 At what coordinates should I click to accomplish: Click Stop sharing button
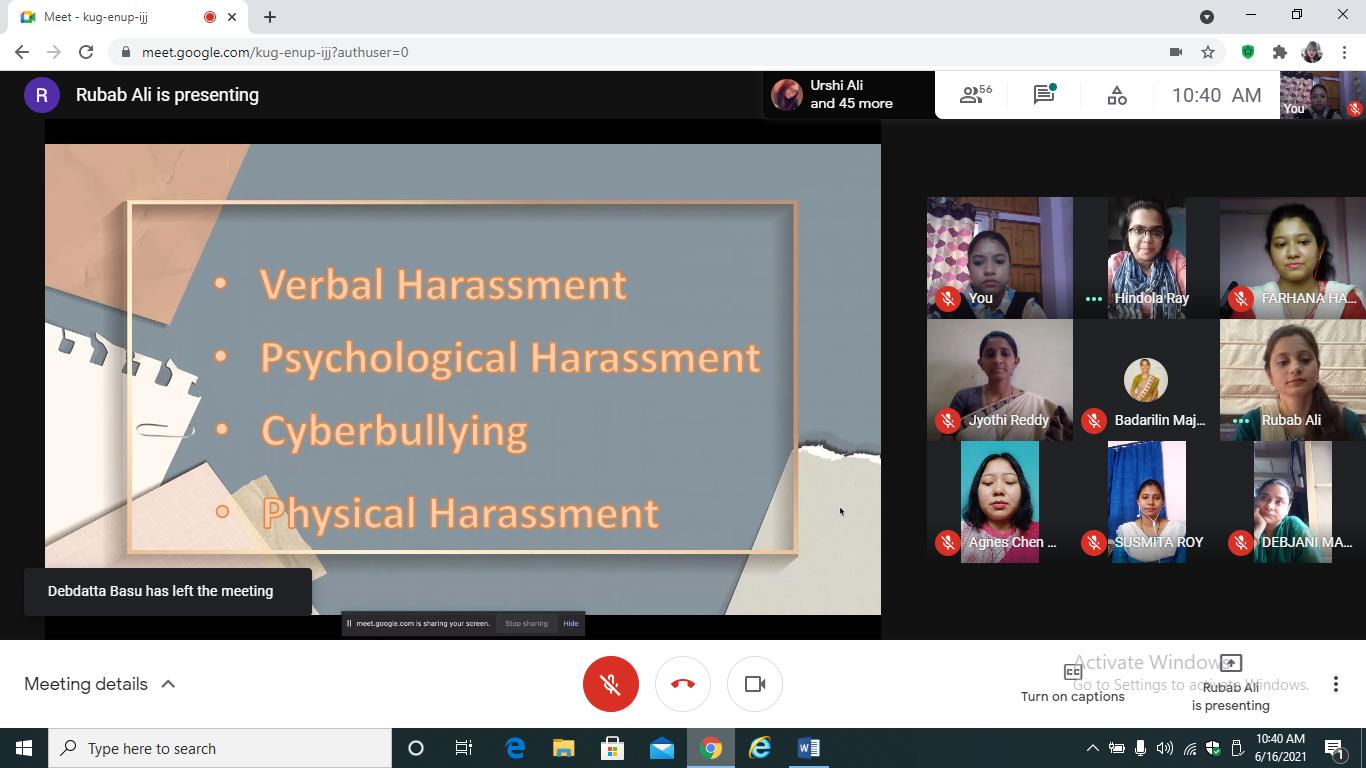(x=526, y=623)
